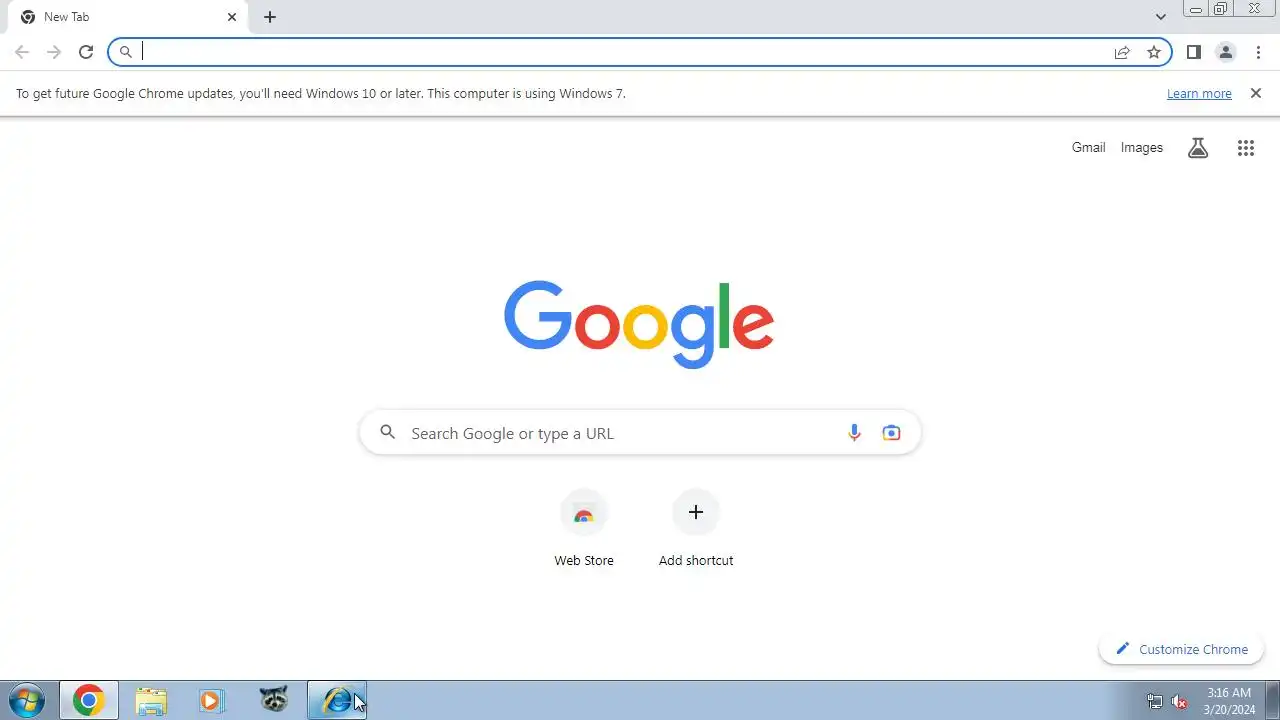Open the Windows Start menu

point(28,700)
